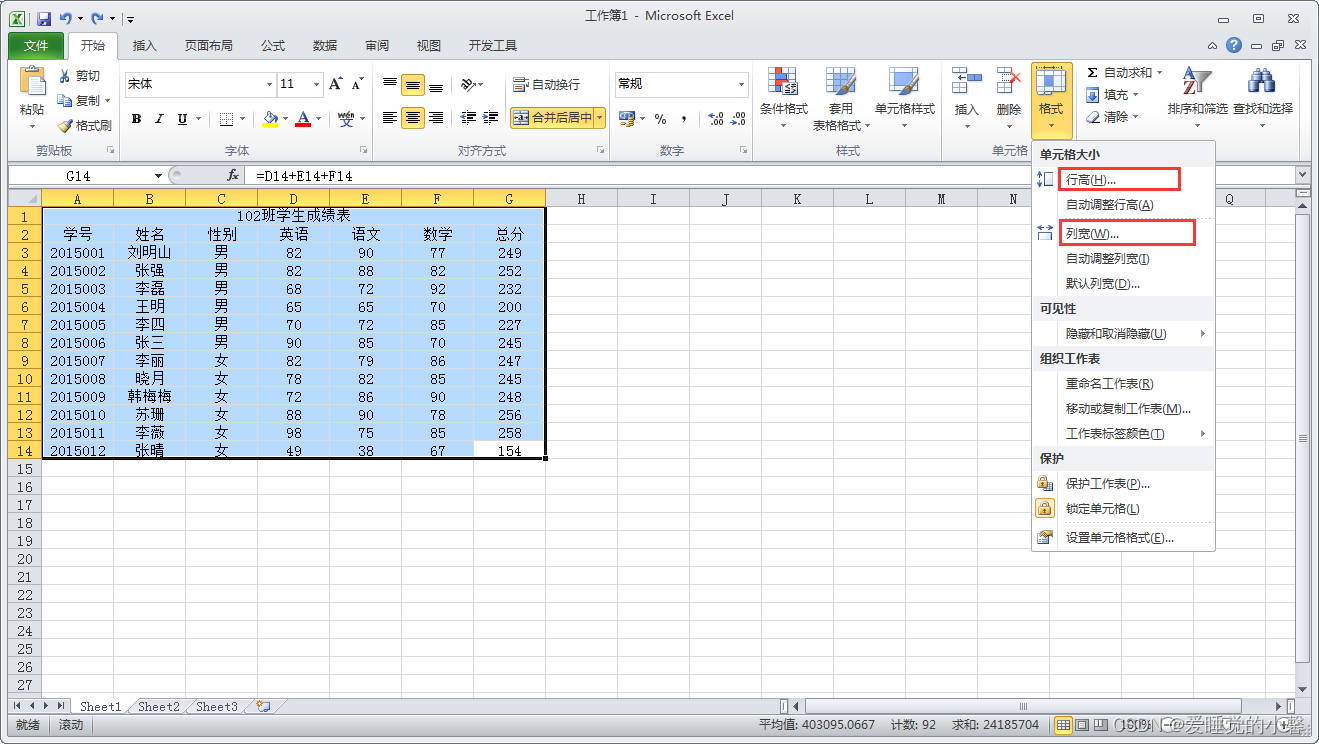The image size is (1319, 744).
Task: Click the increase indent icon
Action: tap(490, 118)
